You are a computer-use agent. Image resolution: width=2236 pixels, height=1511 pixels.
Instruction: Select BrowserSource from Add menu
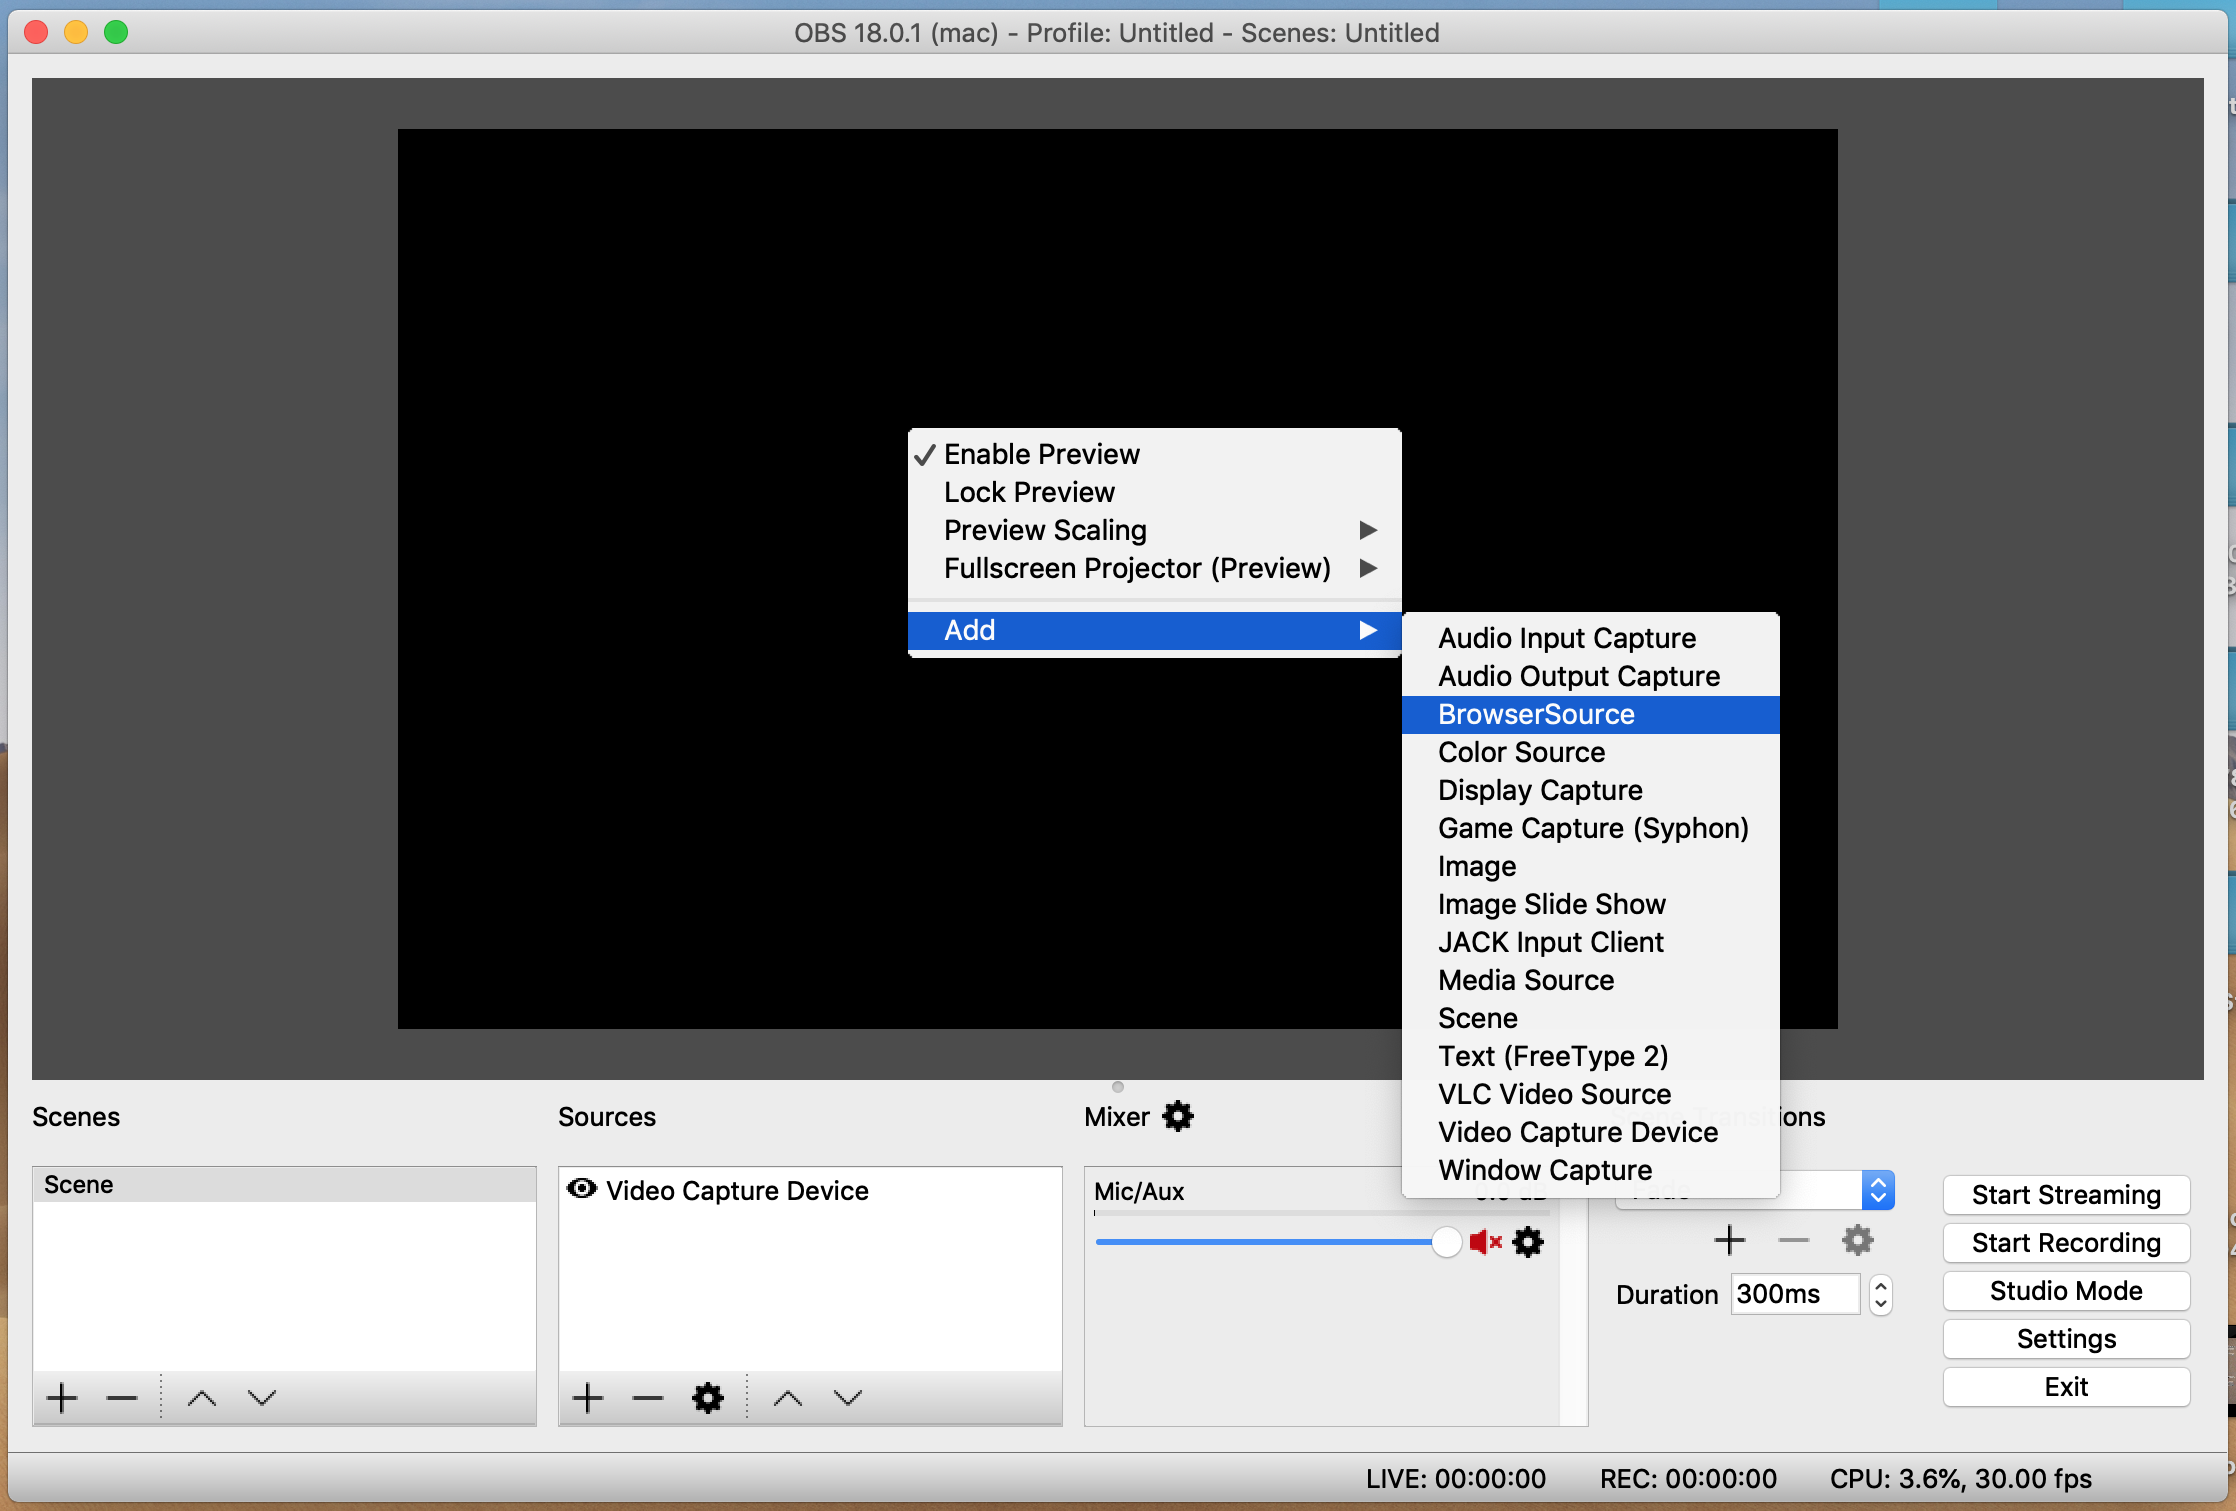(x=1590, y=714)
